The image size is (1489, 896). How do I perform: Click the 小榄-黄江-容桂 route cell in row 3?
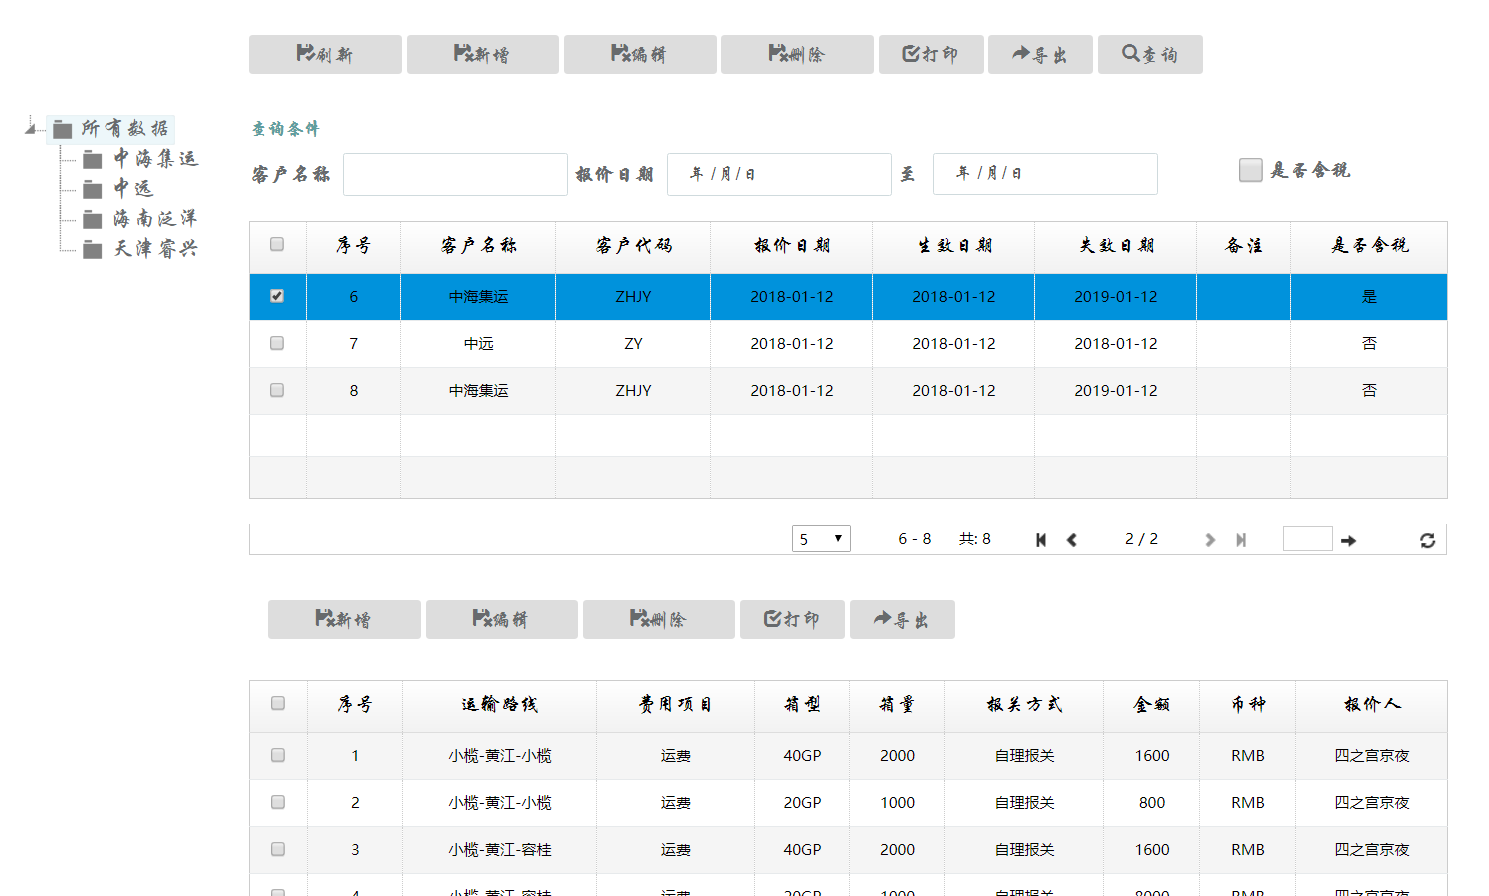[499, 849]
